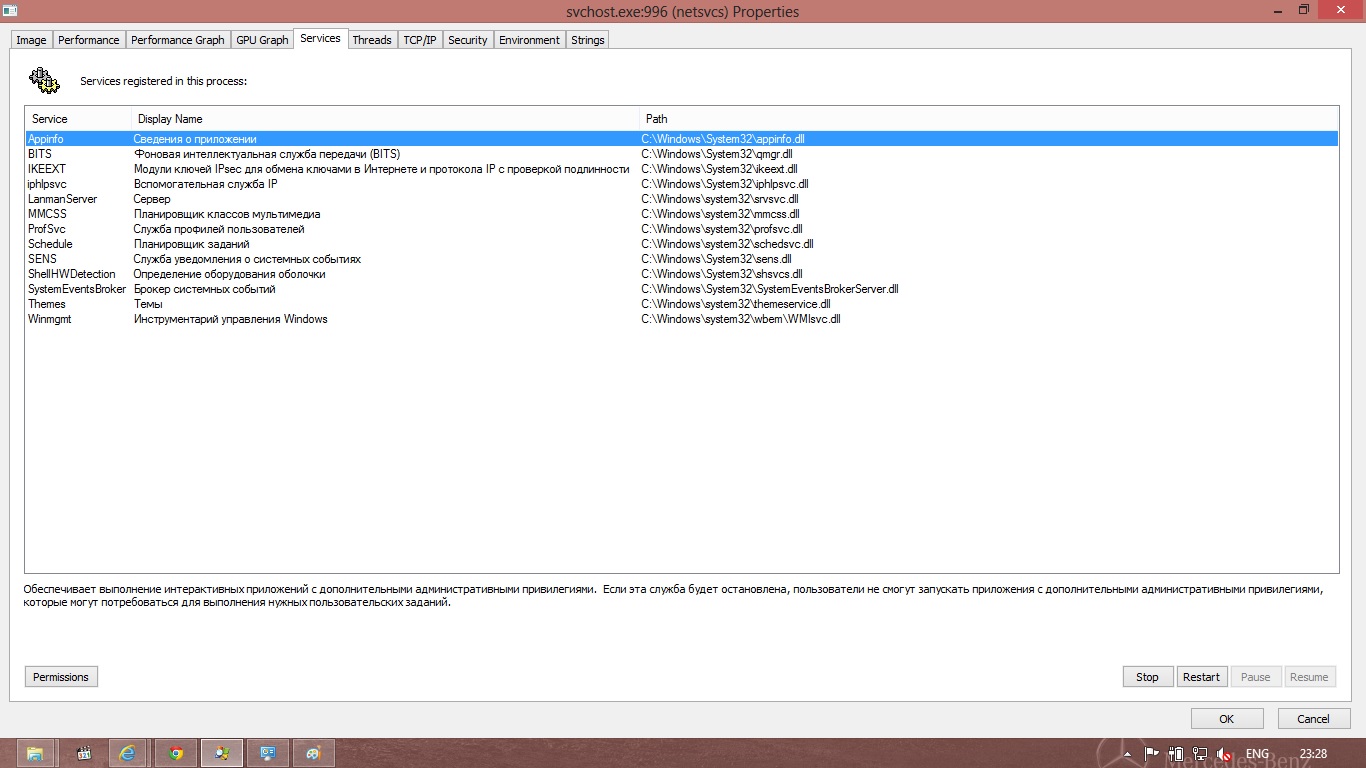Click the battery power tray icon

coord(1177,754)
